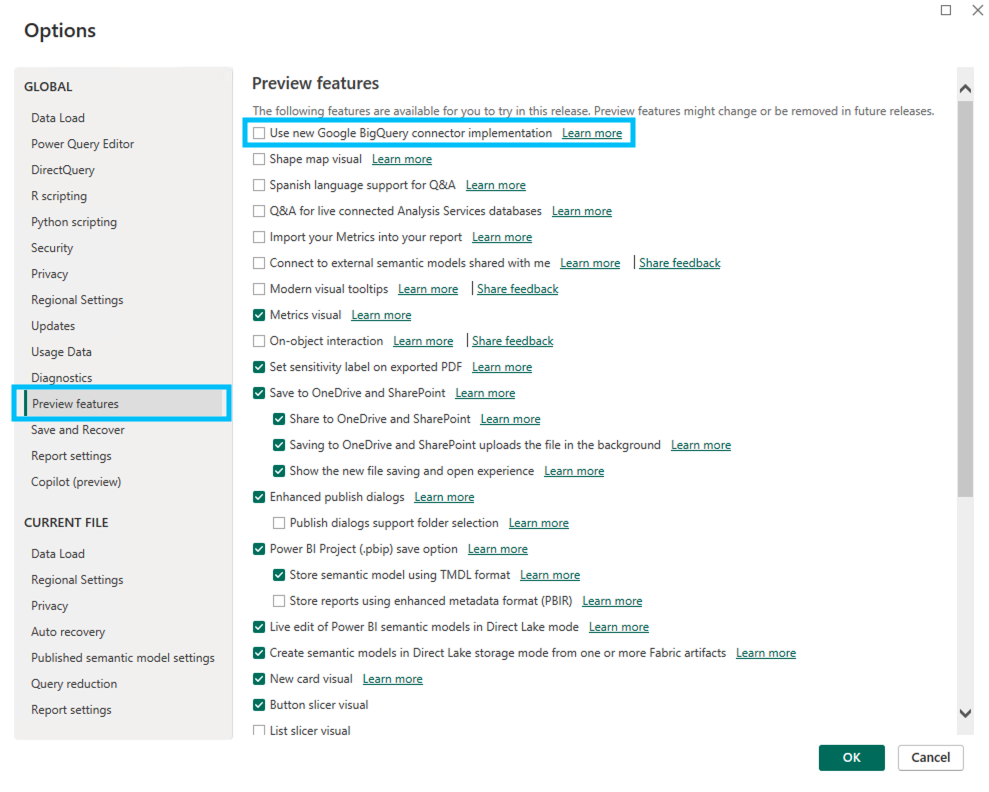
Task: Close the Options dialog window
Action: (x=978, y=10)
